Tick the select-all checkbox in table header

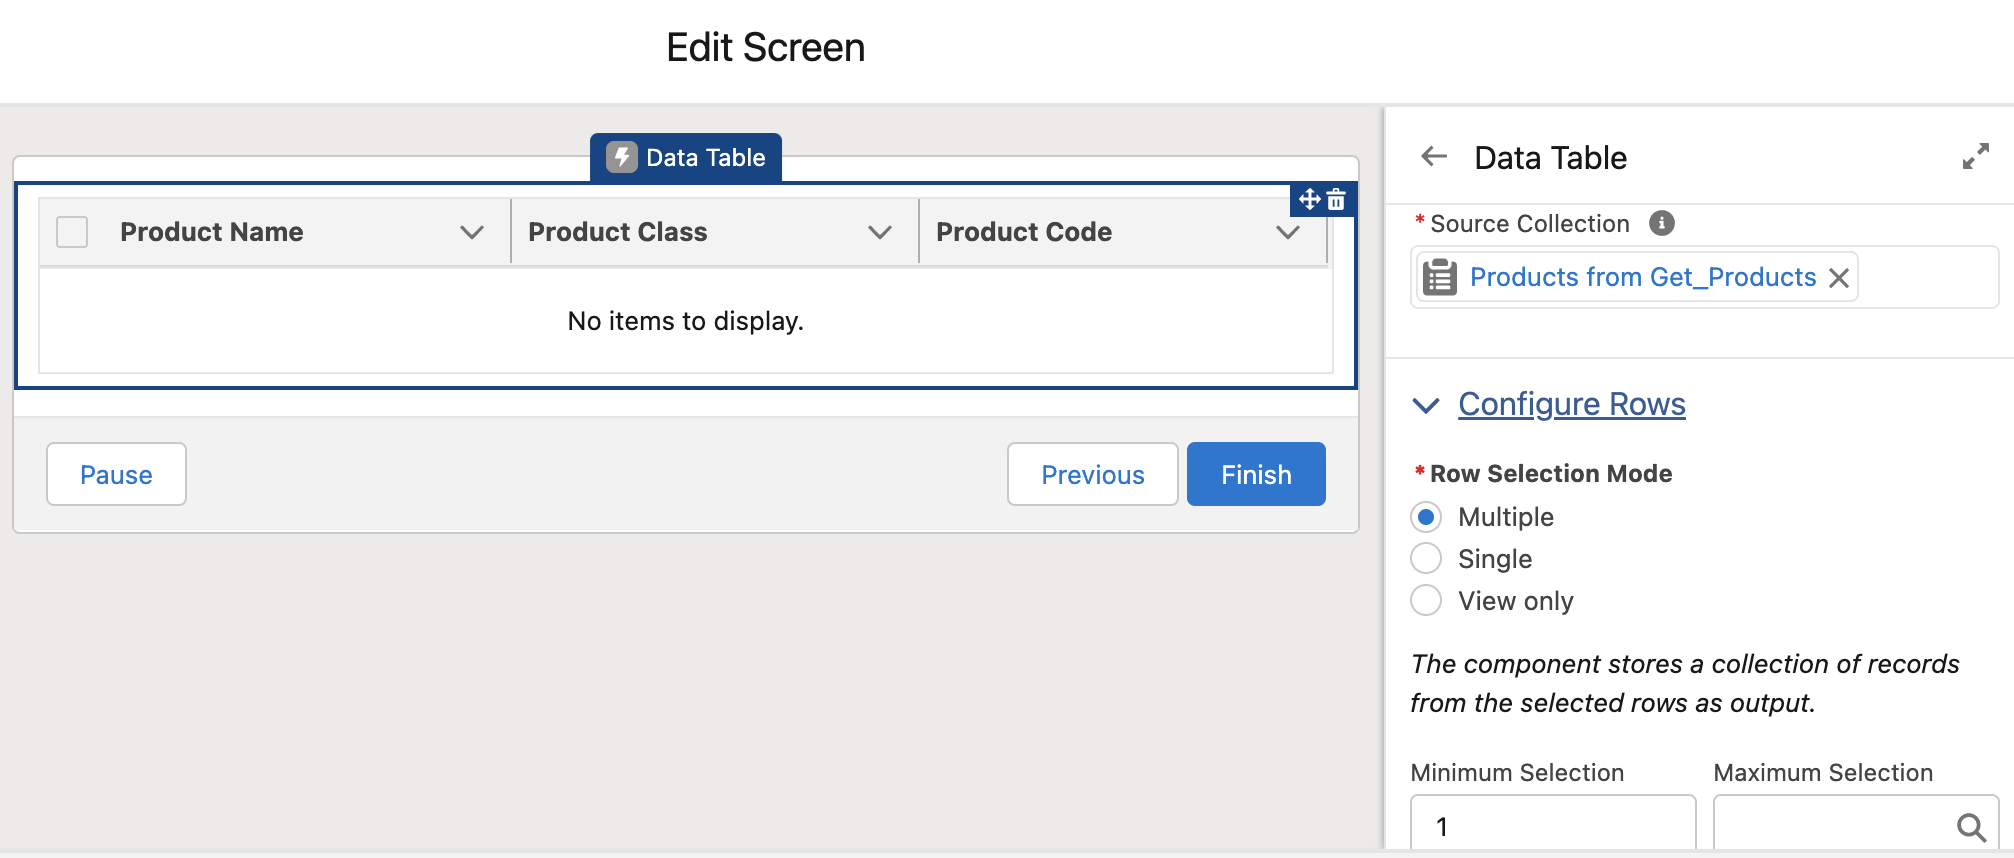click(x=72, y=232)
